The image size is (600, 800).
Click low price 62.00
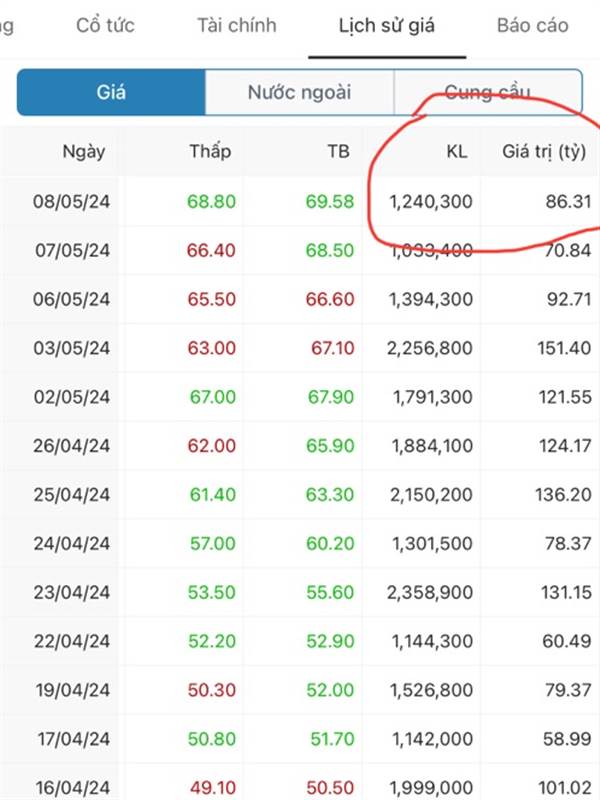212,446
